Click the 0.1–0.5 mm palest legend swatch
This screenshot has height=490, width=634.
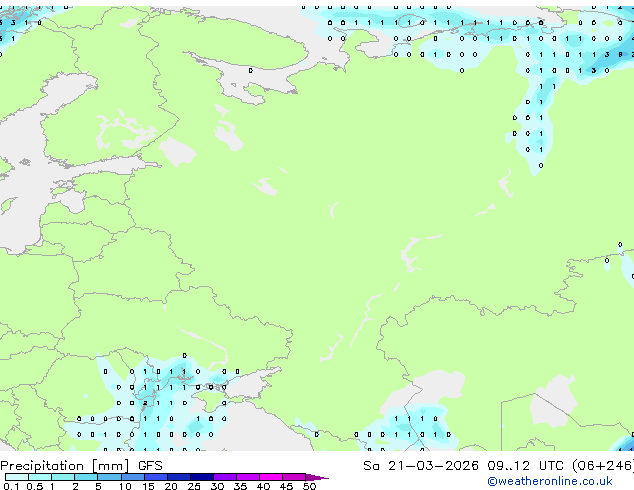[17, 477]
